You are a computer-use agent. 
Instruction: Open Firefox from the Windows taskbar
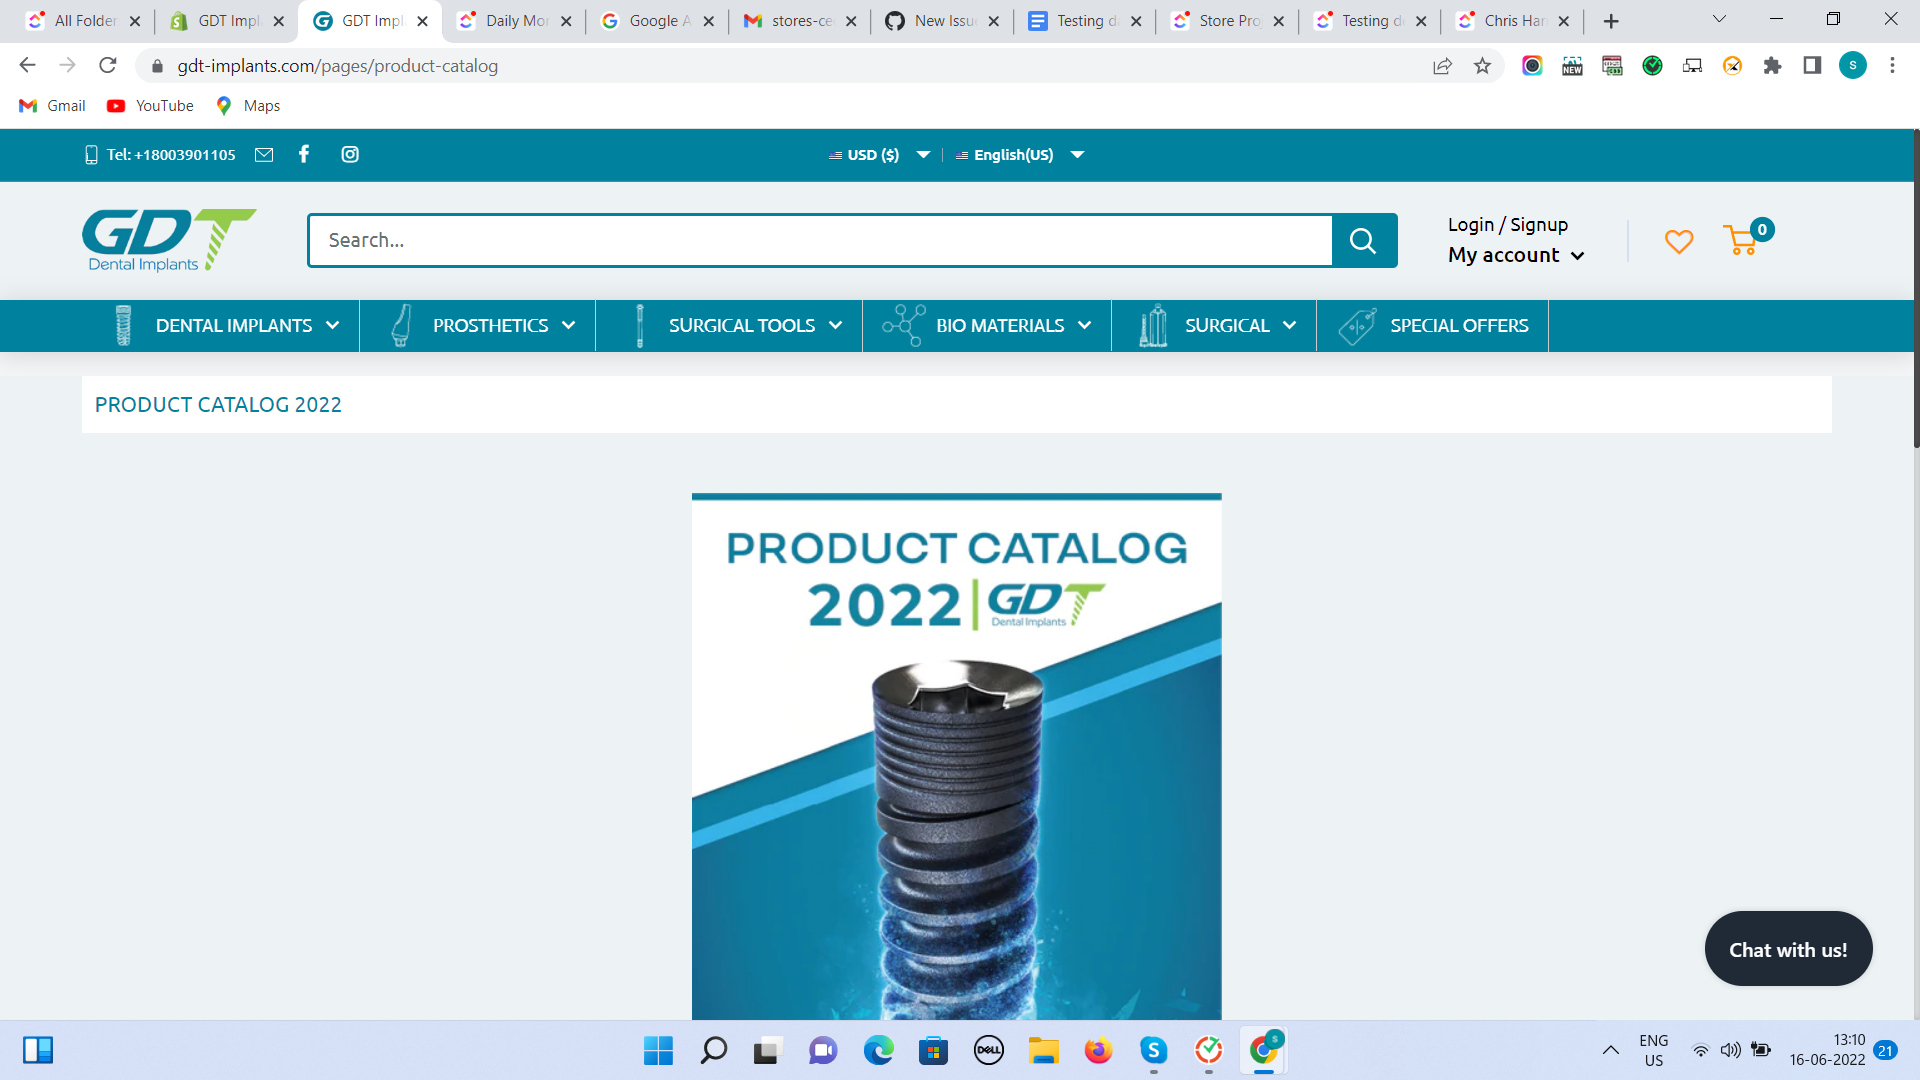click(x=1098, y=1050)
